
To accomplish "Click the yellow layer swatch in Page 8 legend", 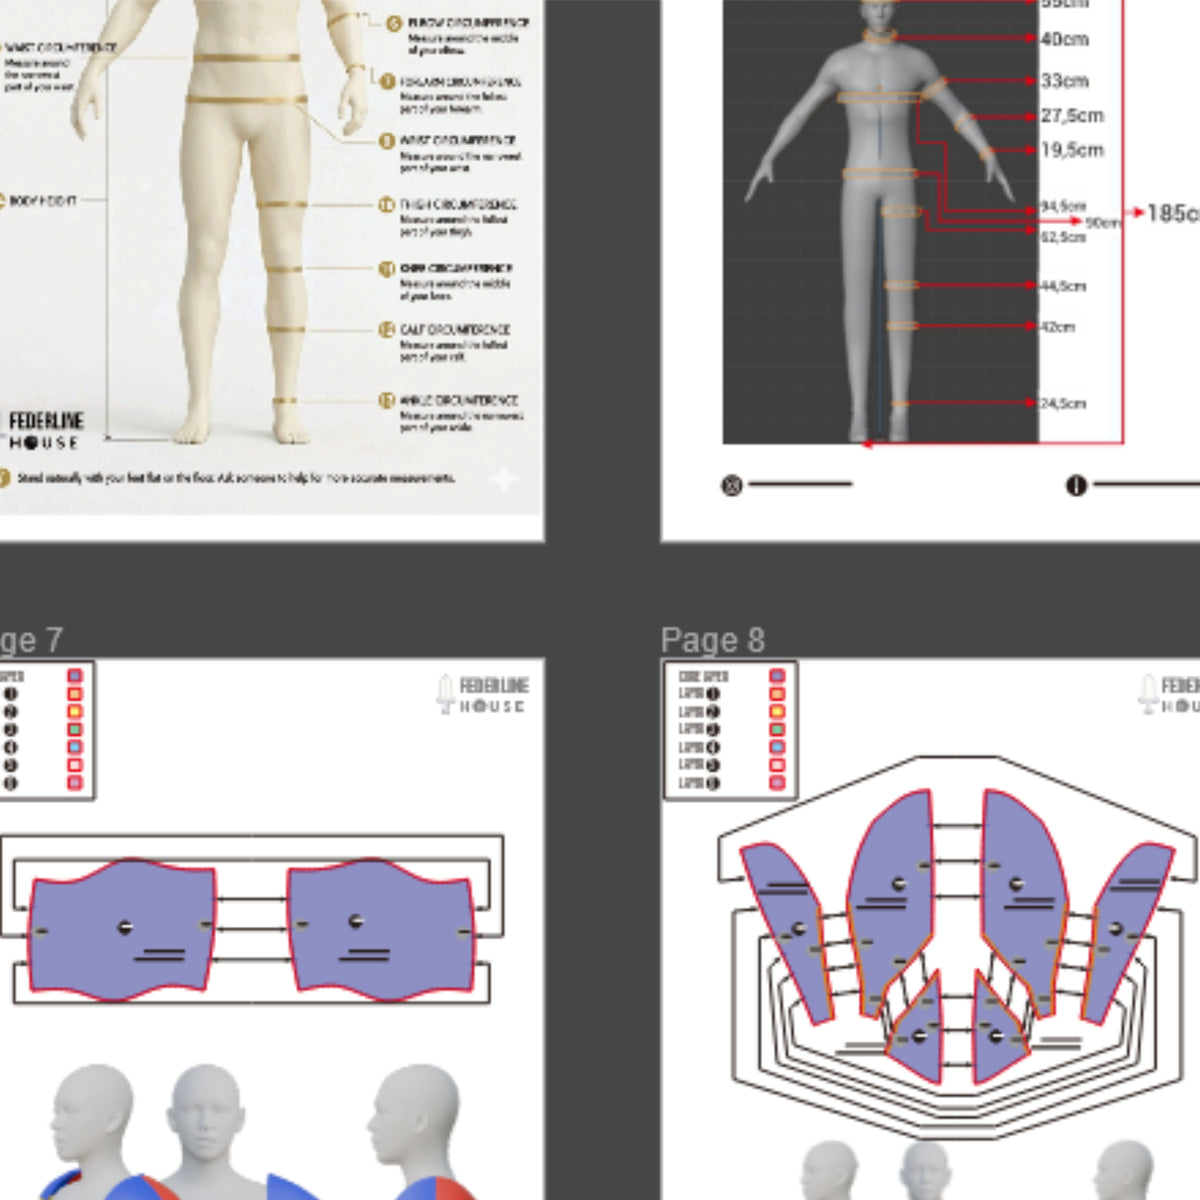I will tap(777, 712).
